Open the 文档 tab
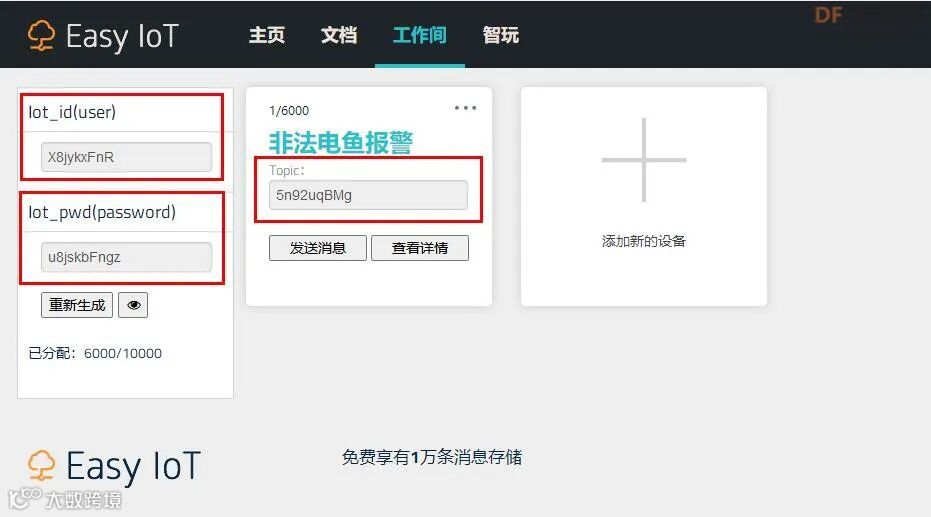 (339, 35)
